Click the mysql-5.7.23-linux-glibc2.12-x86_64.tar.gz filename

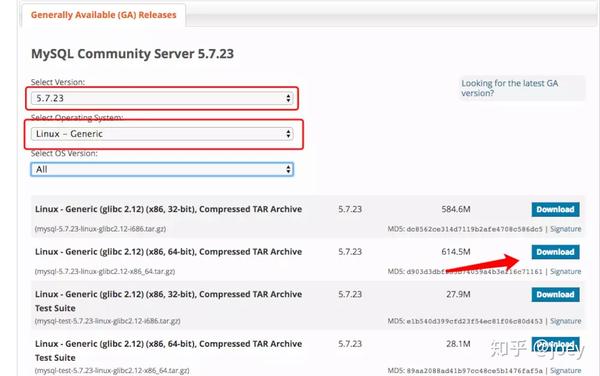(x=105, y=272)
